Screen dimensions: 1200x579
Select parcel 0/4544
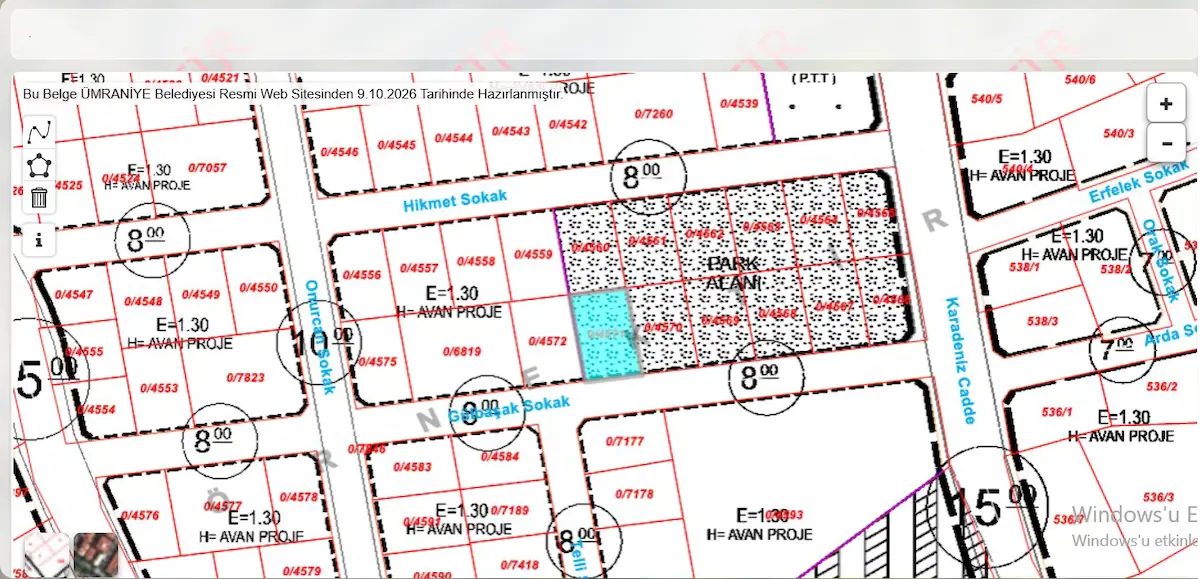[x=454, y=138]
